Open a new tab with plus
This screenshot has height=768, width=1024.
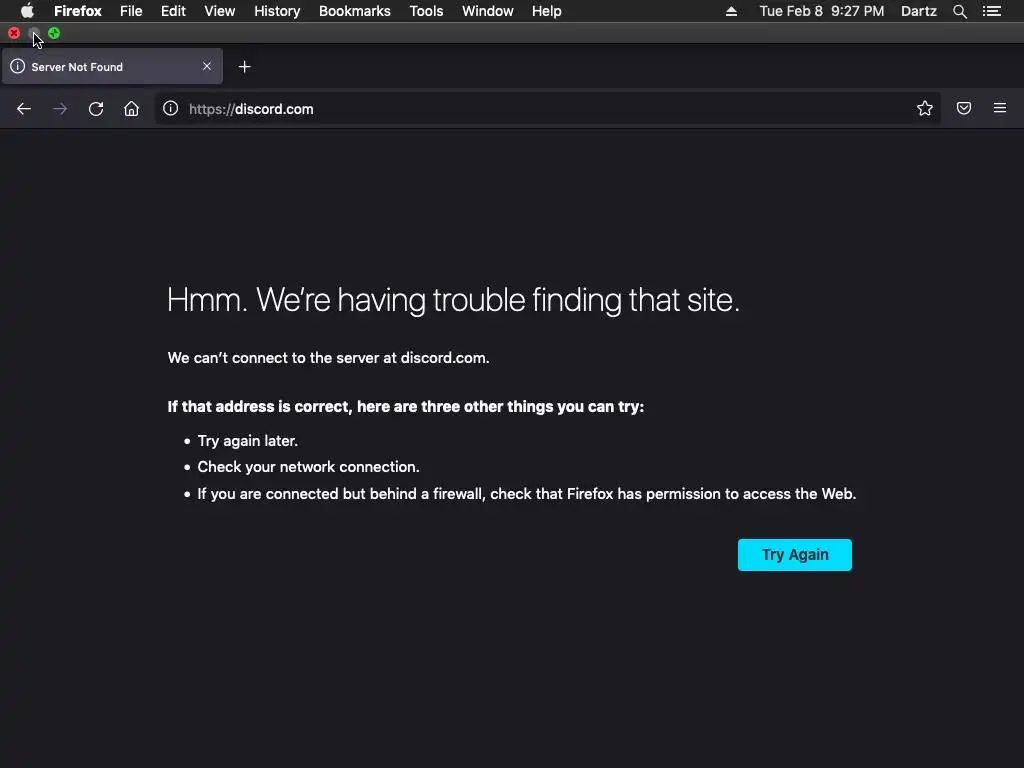tap(244, 67)
